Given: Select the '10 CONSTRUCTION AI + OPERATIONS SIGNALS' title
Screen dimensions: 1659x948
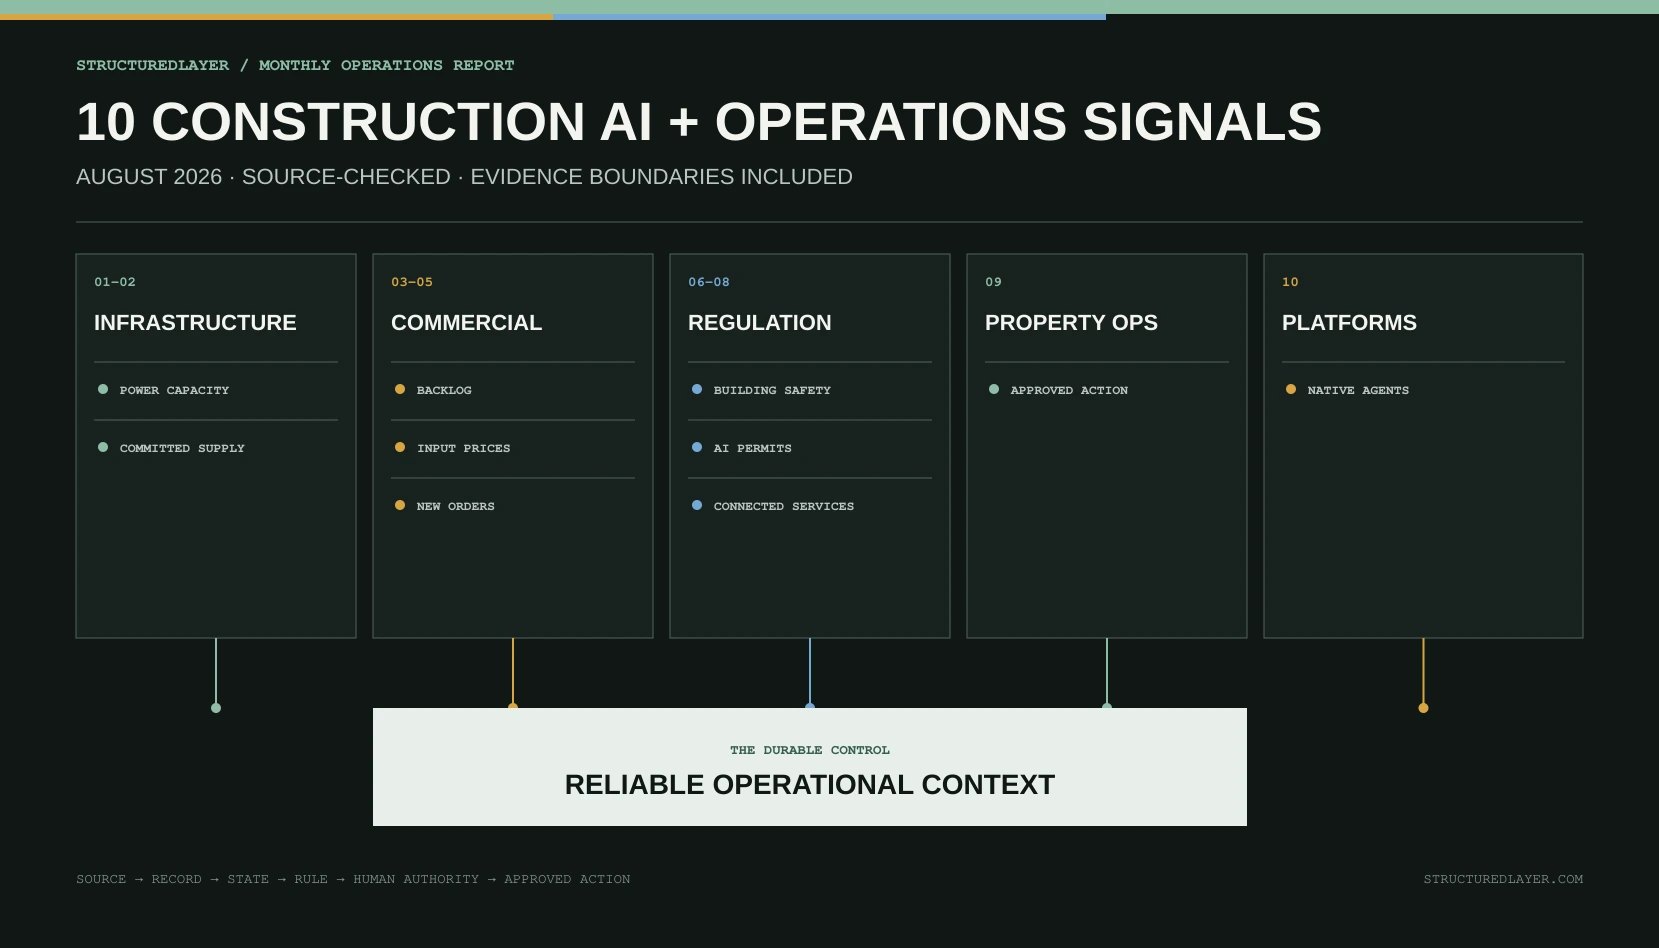Looking at the screenshot, I should coord(699,122).
